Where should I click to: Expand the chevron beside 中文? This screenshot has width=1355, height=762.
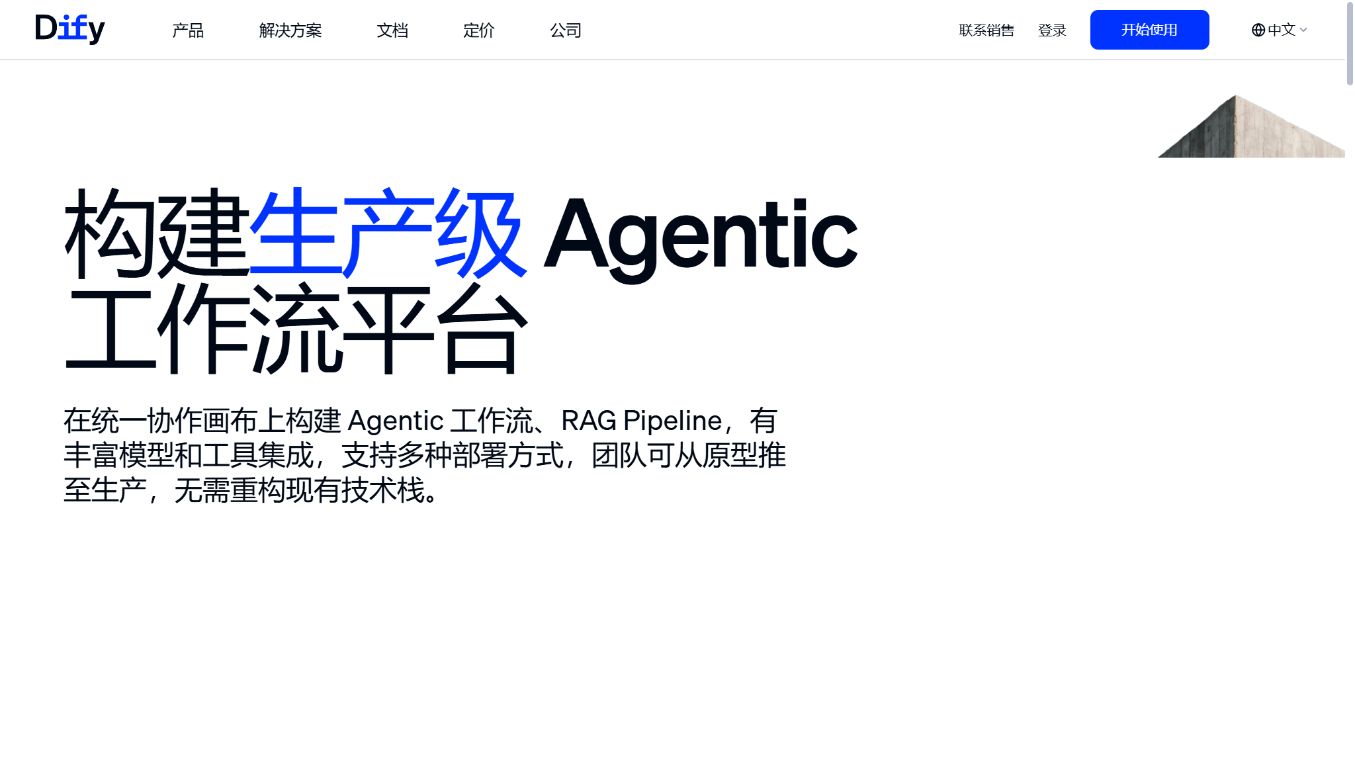pyautogui.click(x=1303, y=30)
